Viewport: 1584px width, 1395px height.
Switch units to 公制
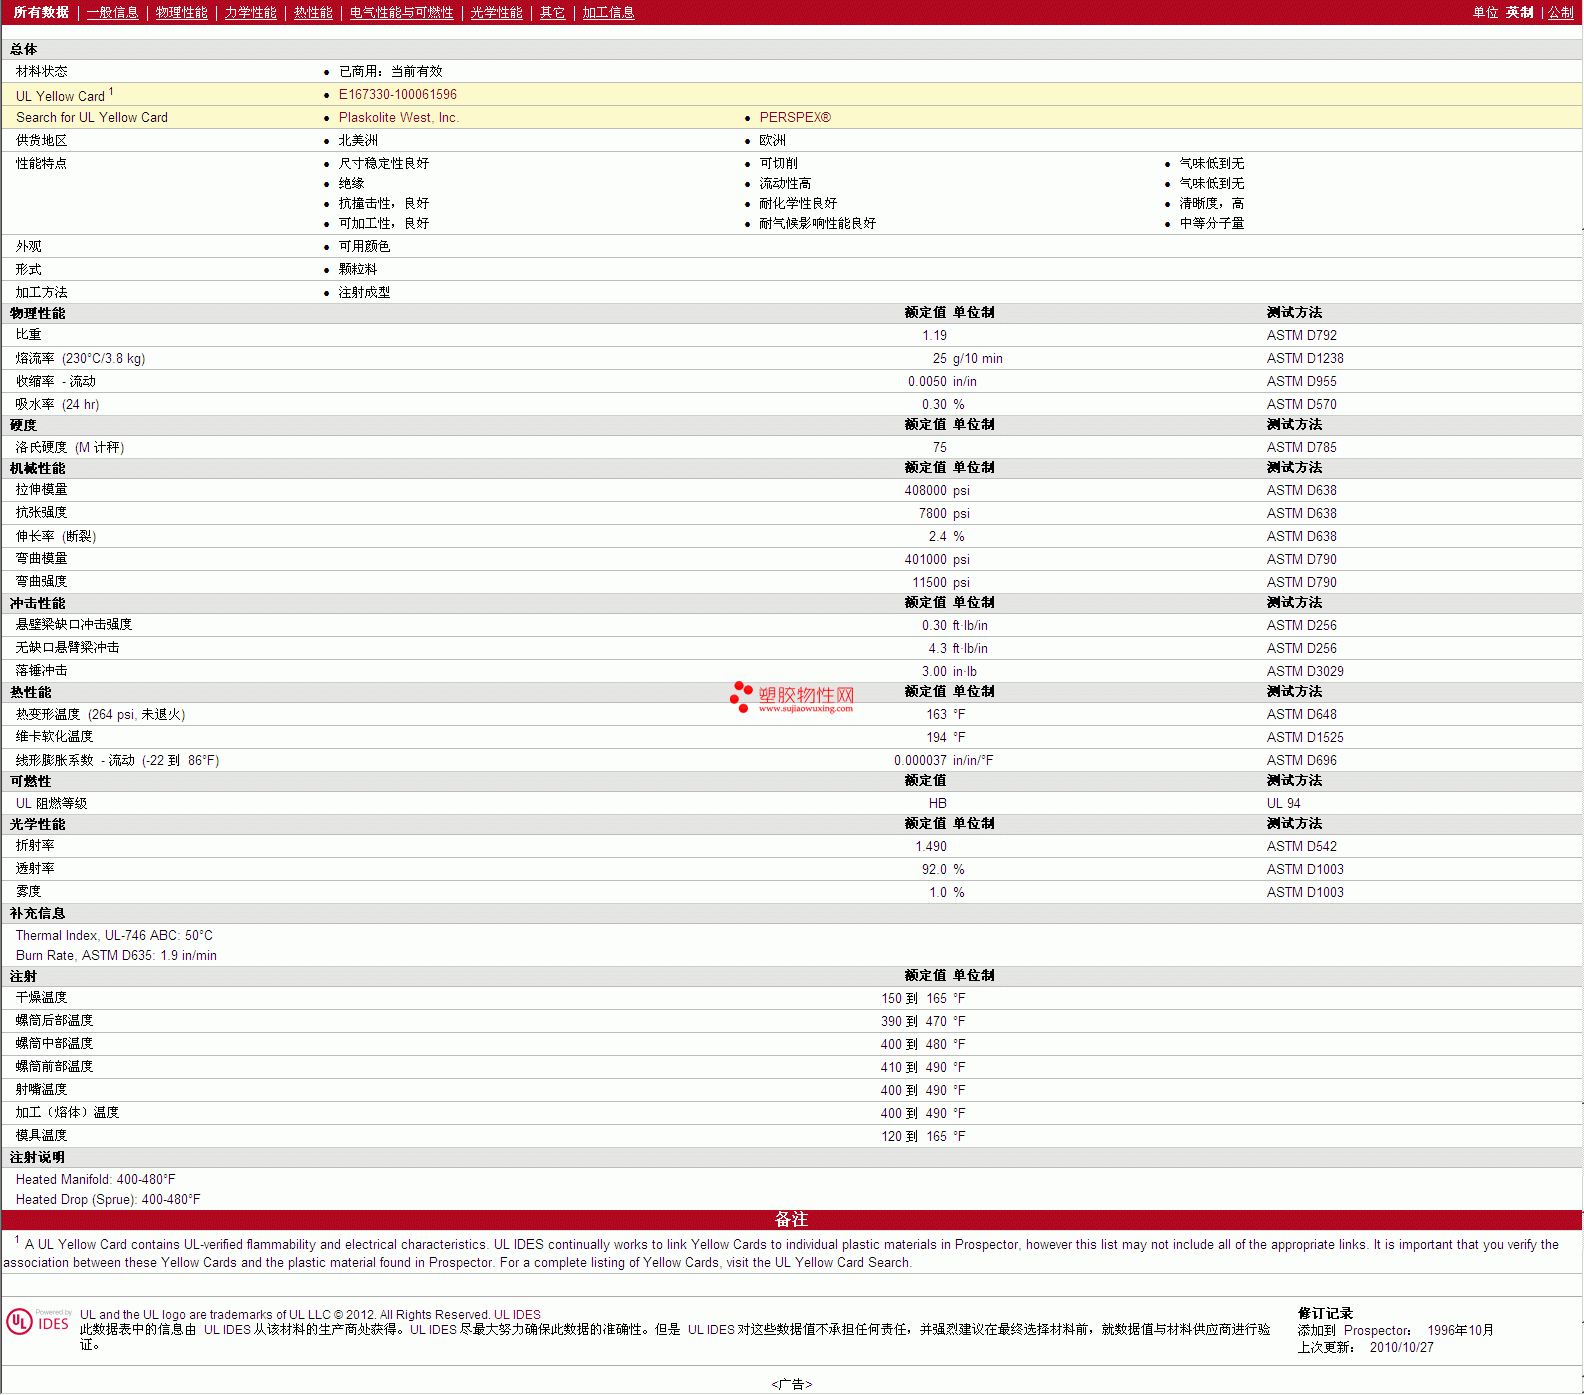(1560, 13)
